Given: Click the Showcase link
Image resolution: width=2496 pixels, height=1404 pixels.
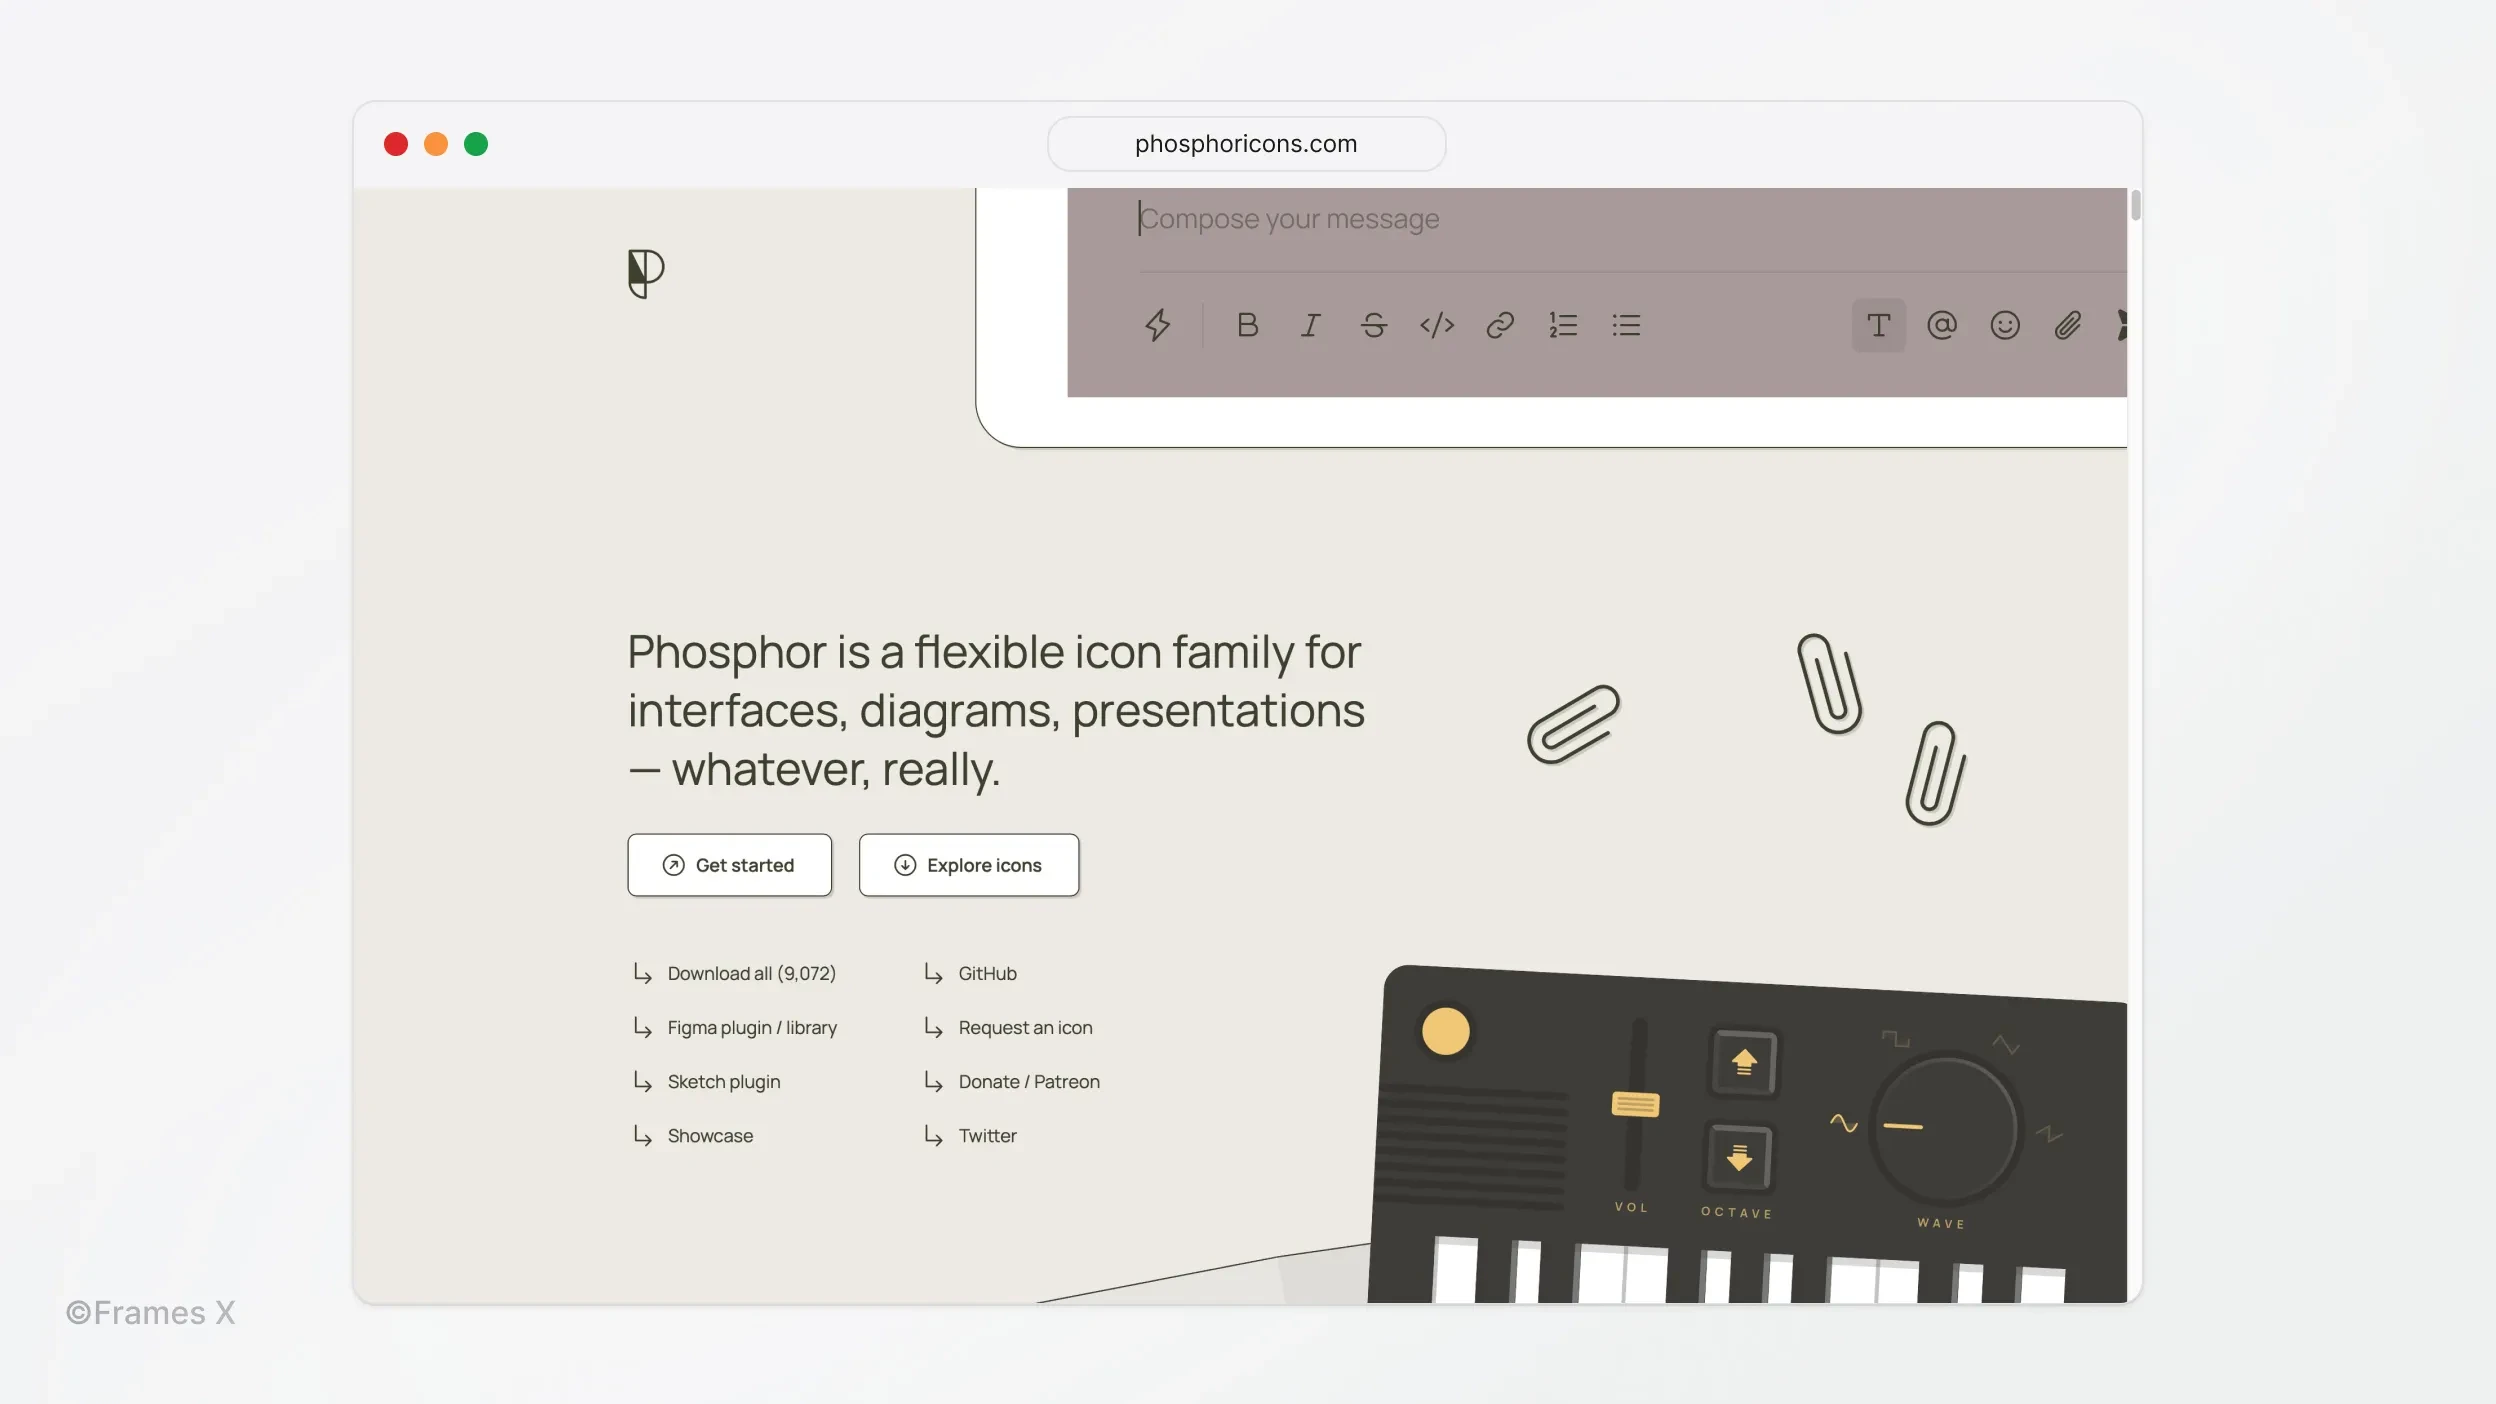Looking at the screenshot, I should point(710,1135).
